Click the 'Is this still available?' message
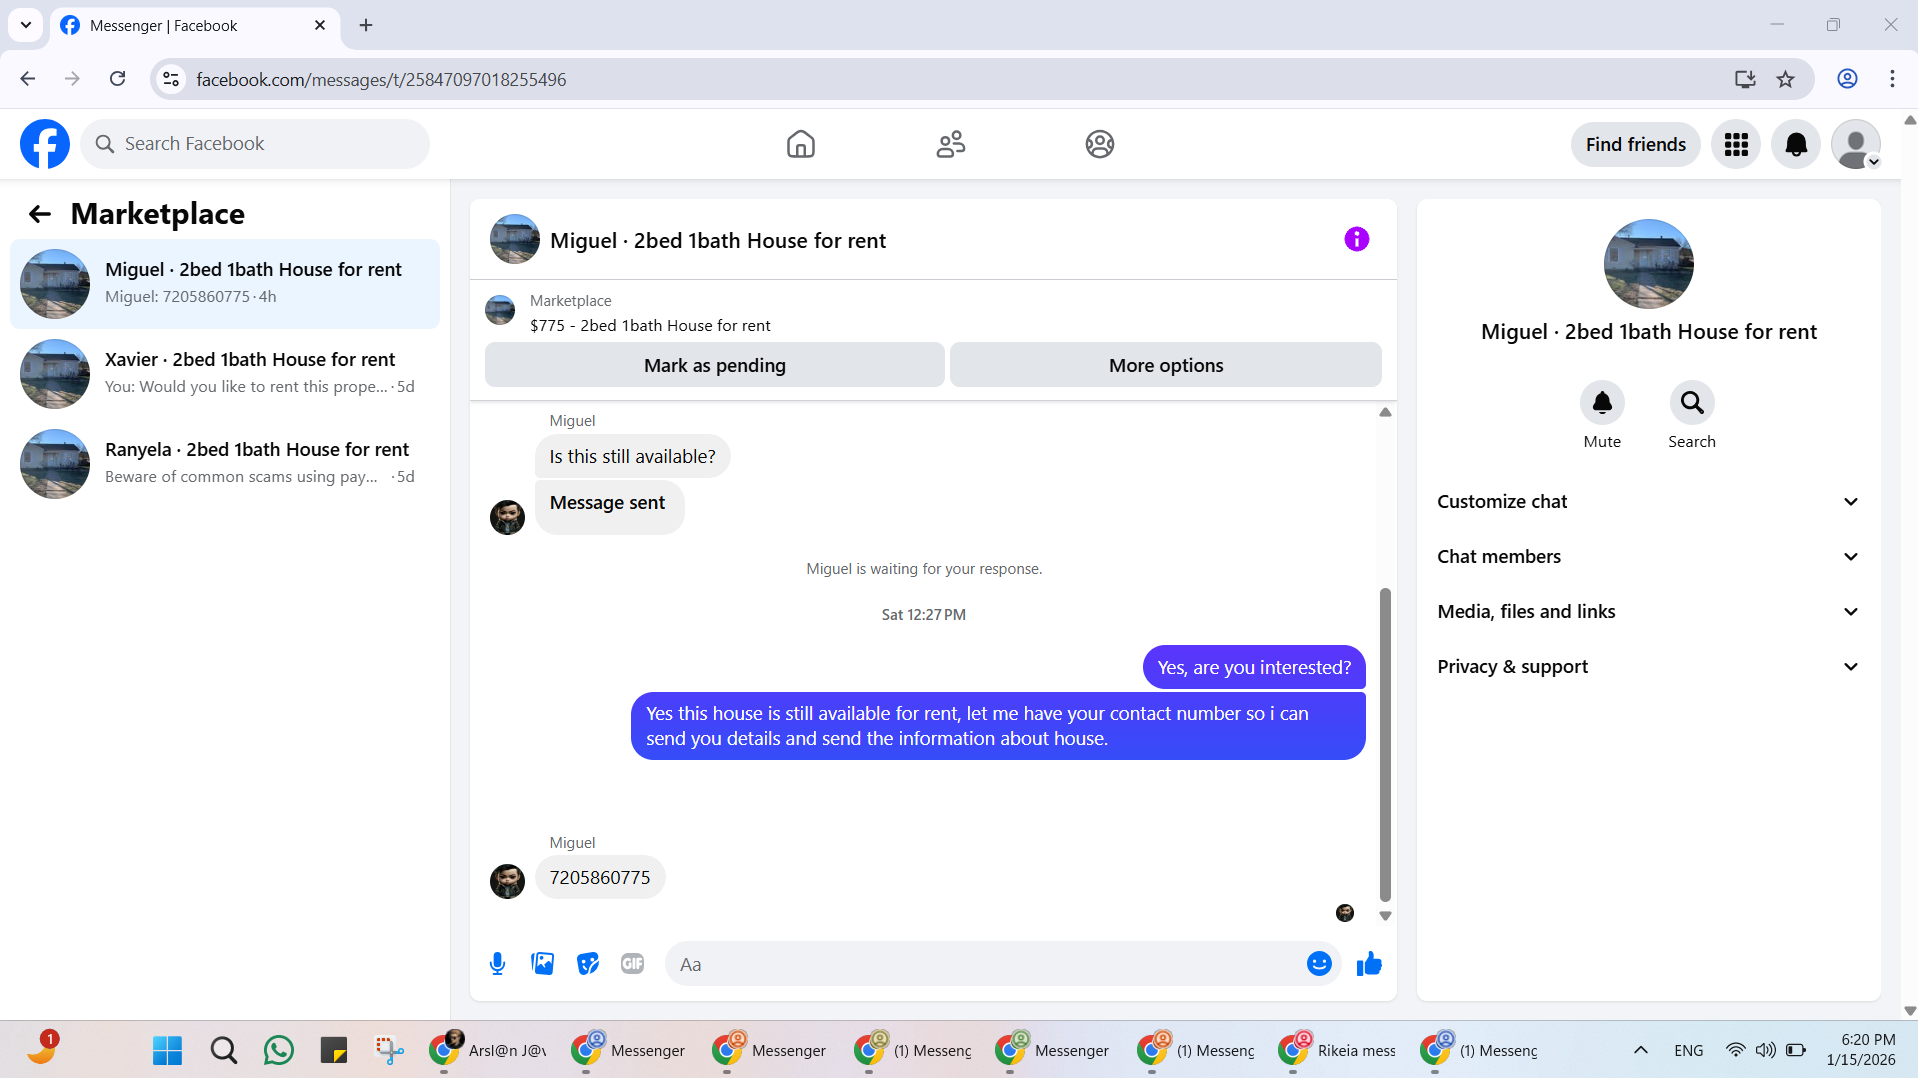Screen dimensions: 1918x1078 (632, 456)
